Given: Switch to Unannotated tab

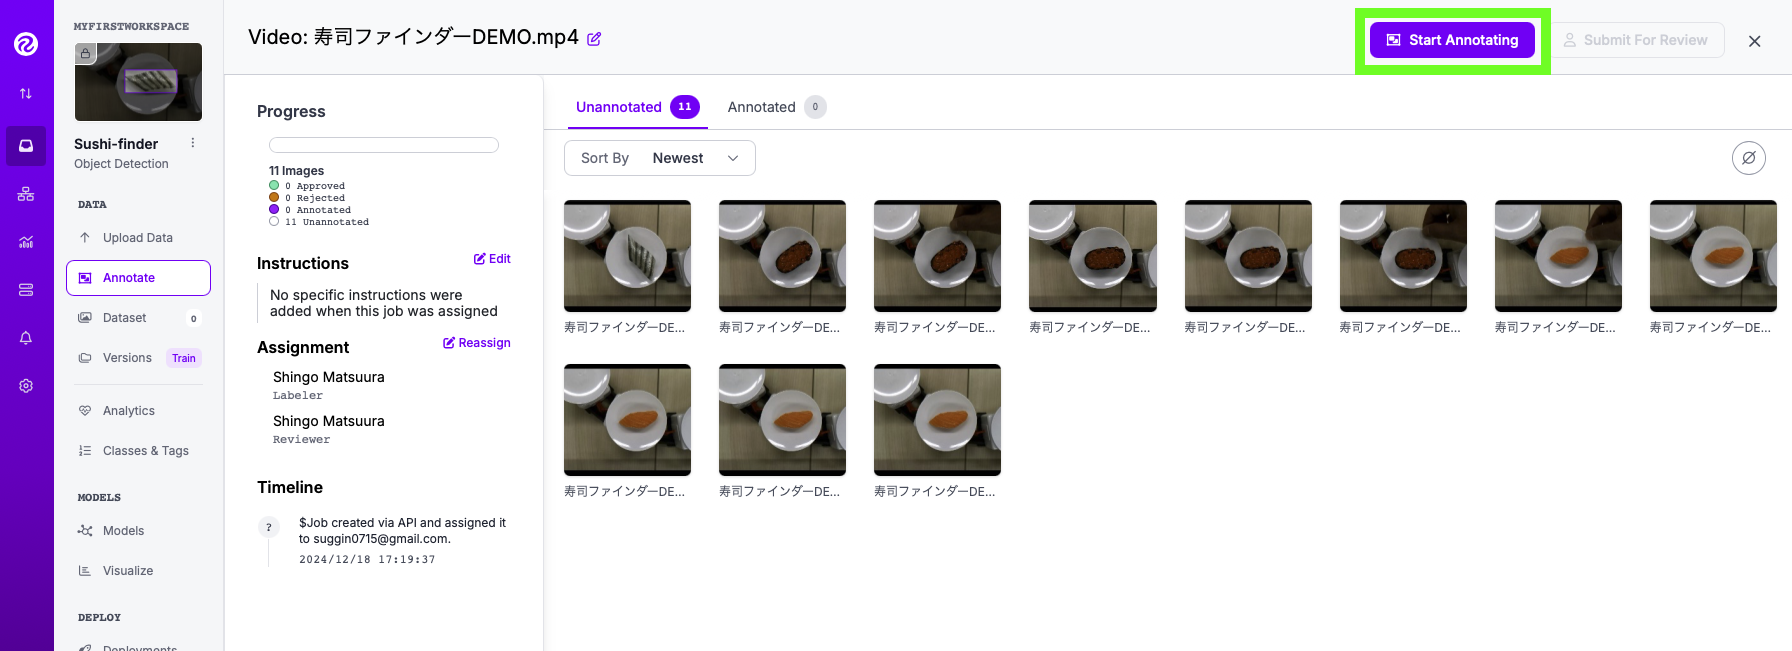Looking at the screenshot, I should click(637, 107).
